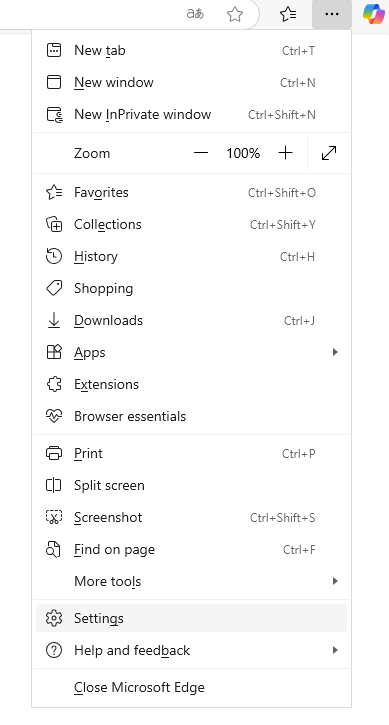Click the Extensions puzzle icon
Screen dimensions: 389x725
[54, 384]
